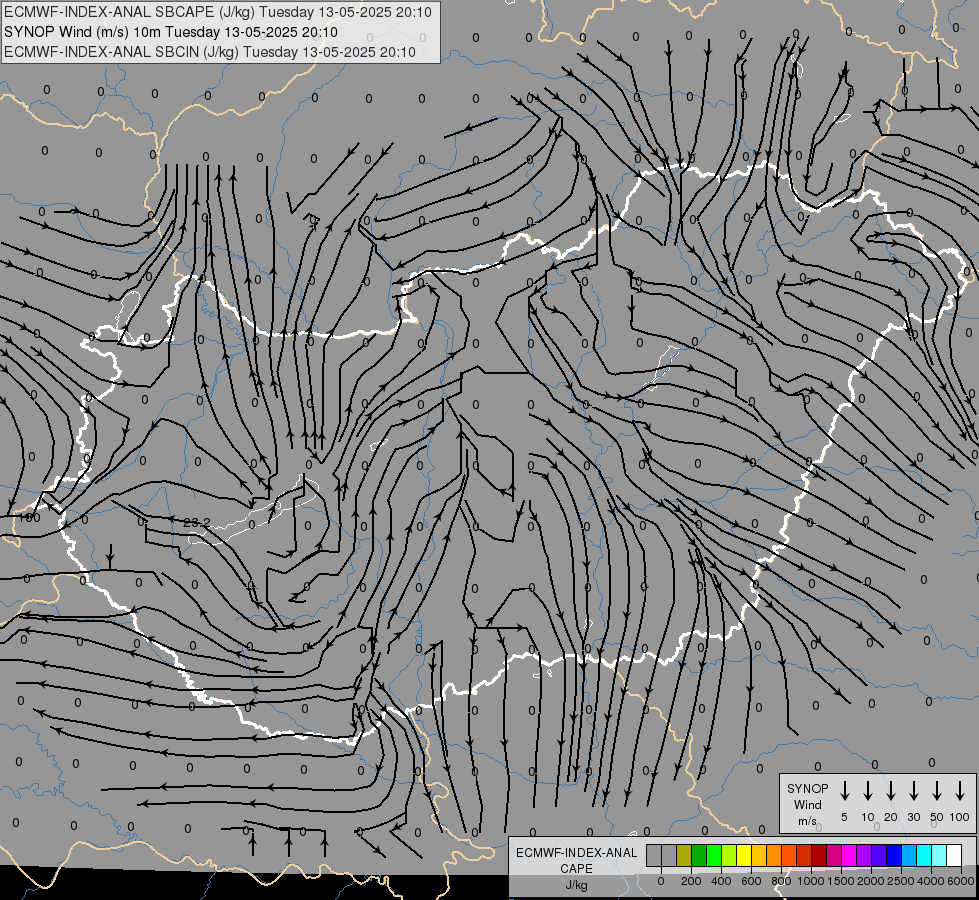Select the white CAPE swatch
This screenshot has height=900, width=979.
[x=954, y=855]
